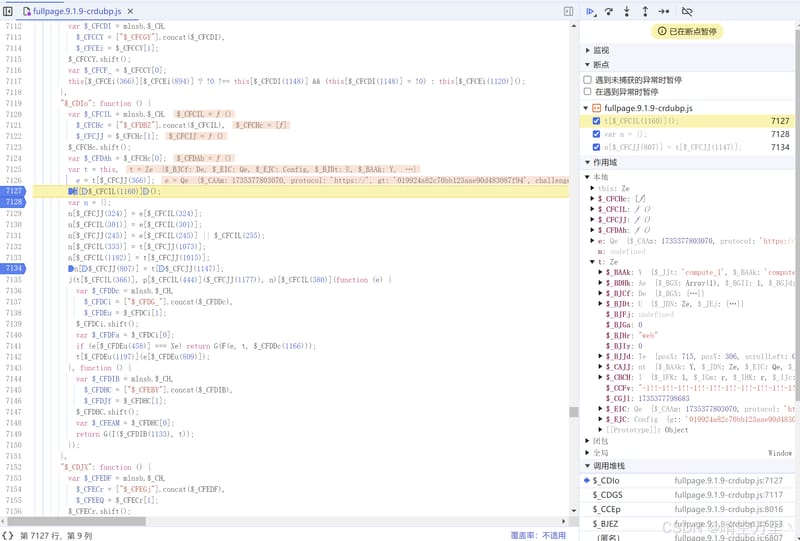Enable pause on uncaught exceptions checkbox
Screen dimensions: 800x541
(587, 80)
